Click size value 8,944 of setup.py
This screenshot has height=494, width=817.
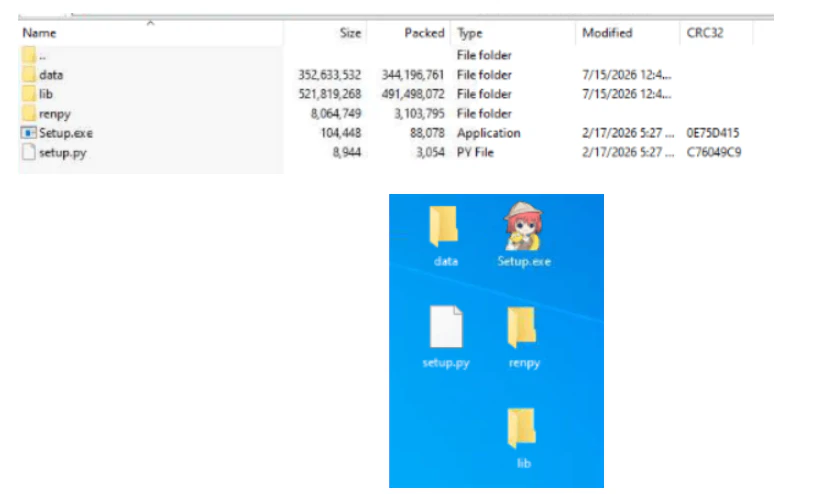pyautogui.click(x=346, y=152)
